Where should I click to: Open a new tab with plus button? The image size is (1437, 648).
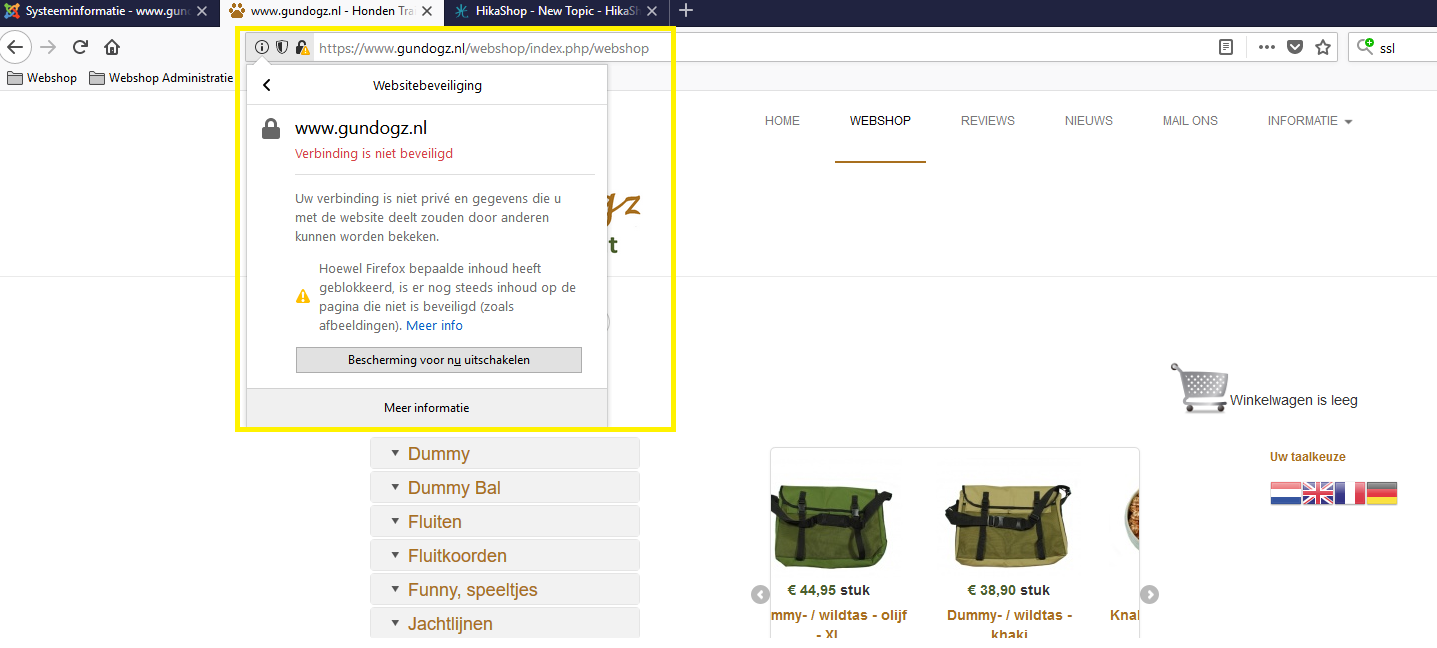[686, 11]
